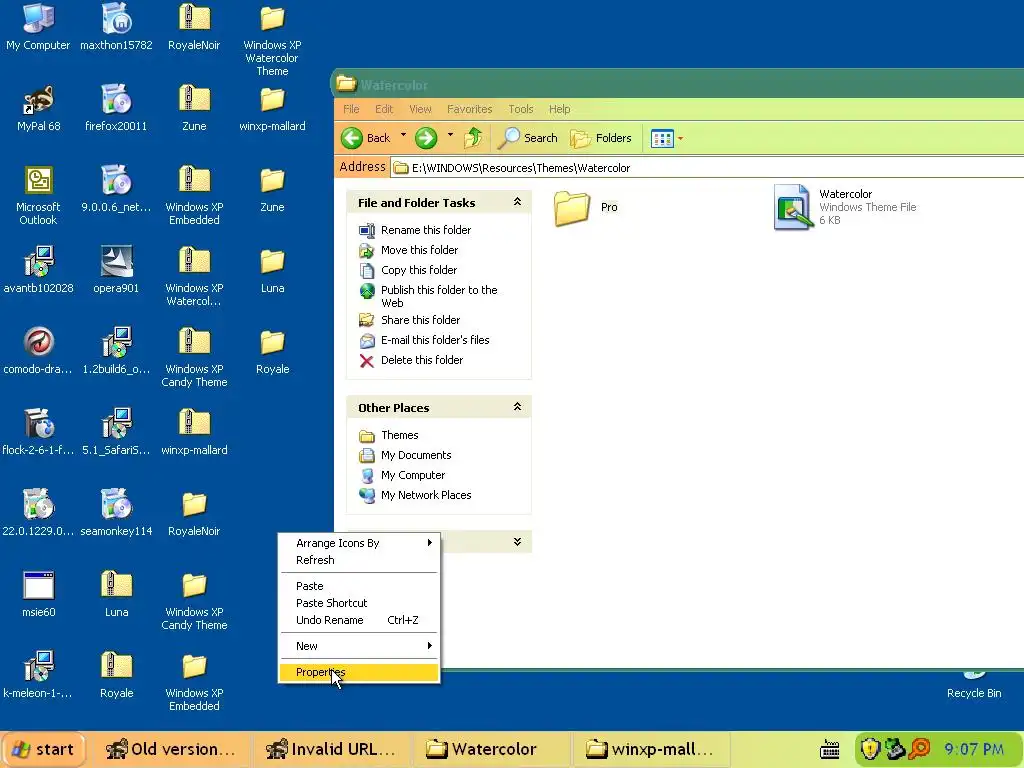
Task: Open Microsoft Outlook desktop icon
Action: [x=38, y=195]
